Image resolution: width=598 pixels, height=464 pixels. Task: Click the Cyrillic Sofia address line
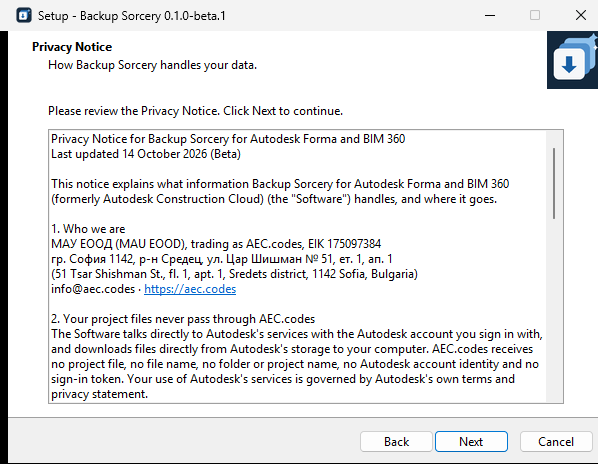tap(222, 259)
